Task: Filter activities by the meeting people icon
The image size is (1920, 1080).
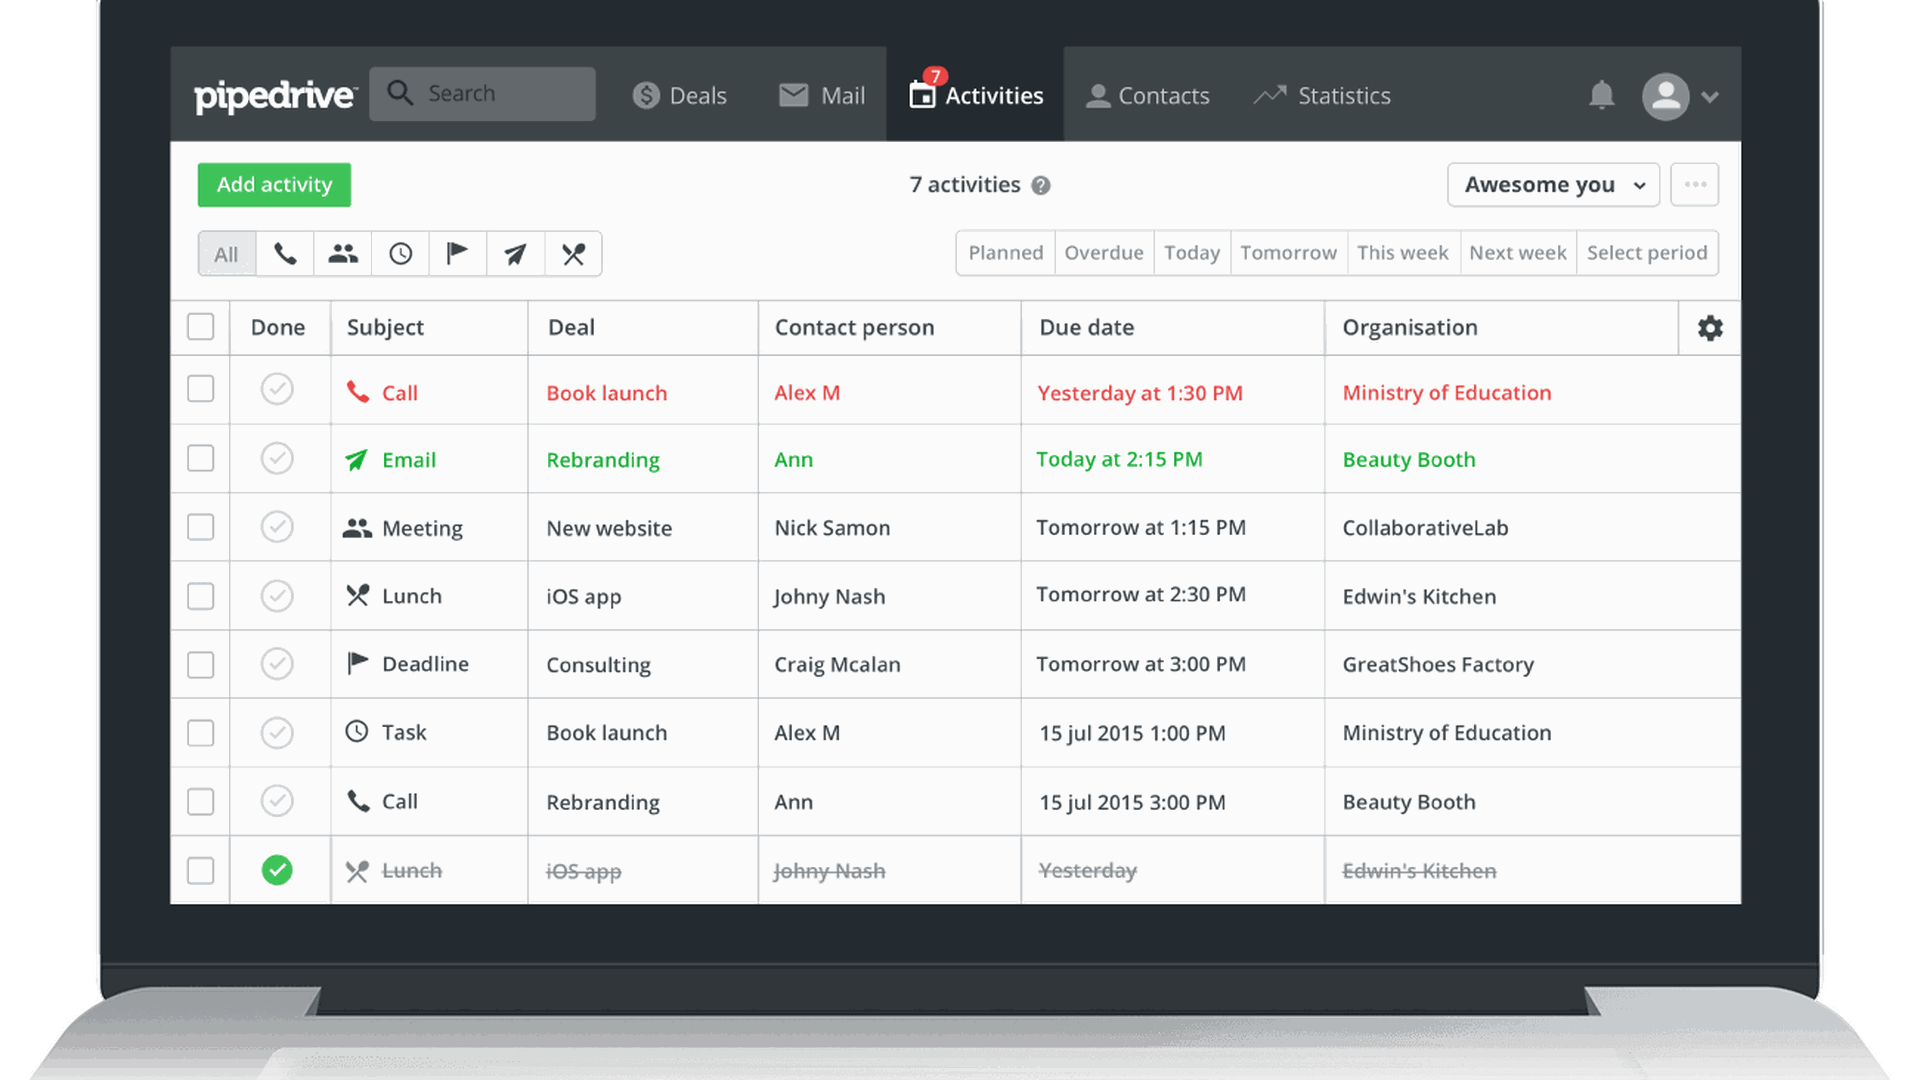Action: 343,254
